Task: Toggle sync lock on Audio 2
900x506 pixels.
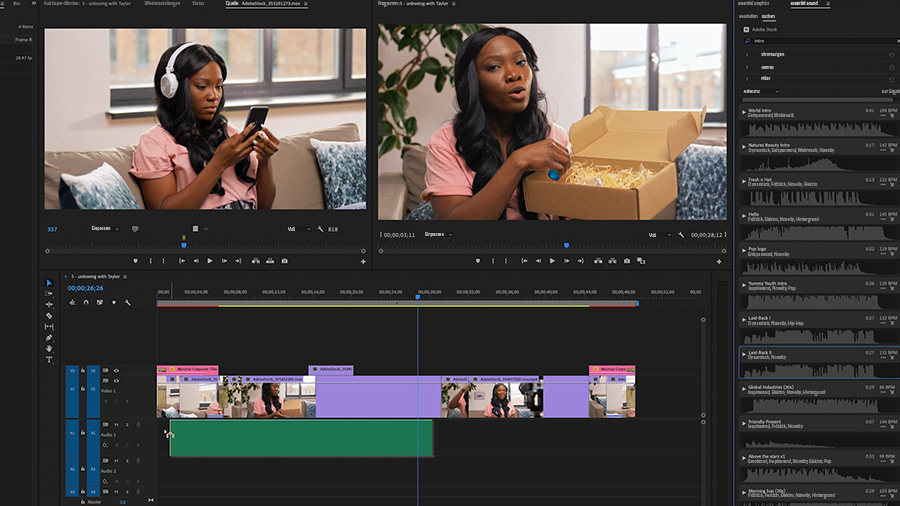Action: pyautogui.click(x=106, y=461)
